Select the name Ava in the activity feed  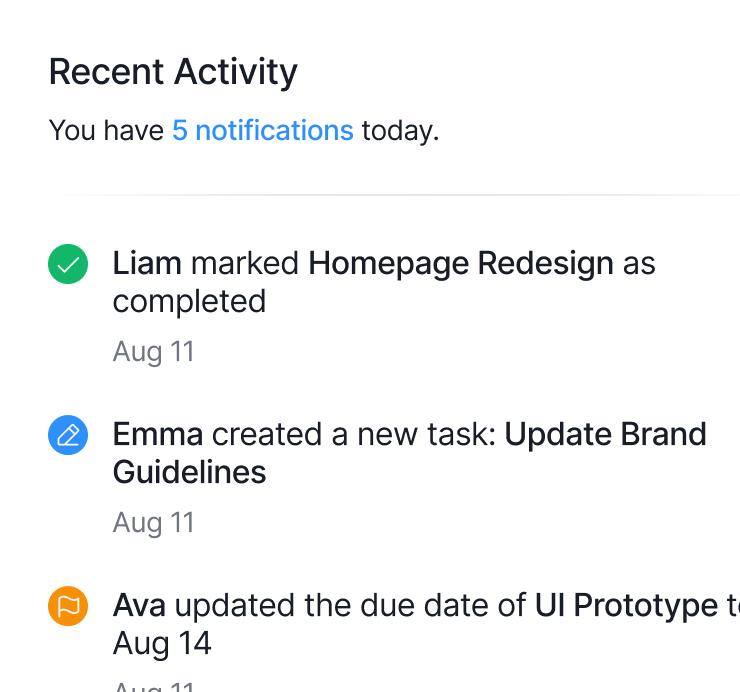[x=139, y=605]
